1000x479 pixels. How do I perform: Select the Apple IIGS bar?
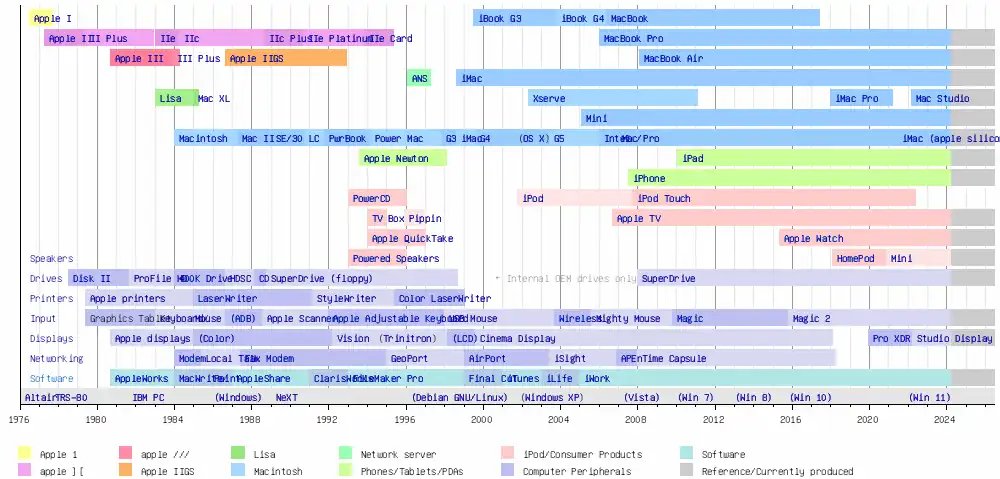[x=286, y=59]
